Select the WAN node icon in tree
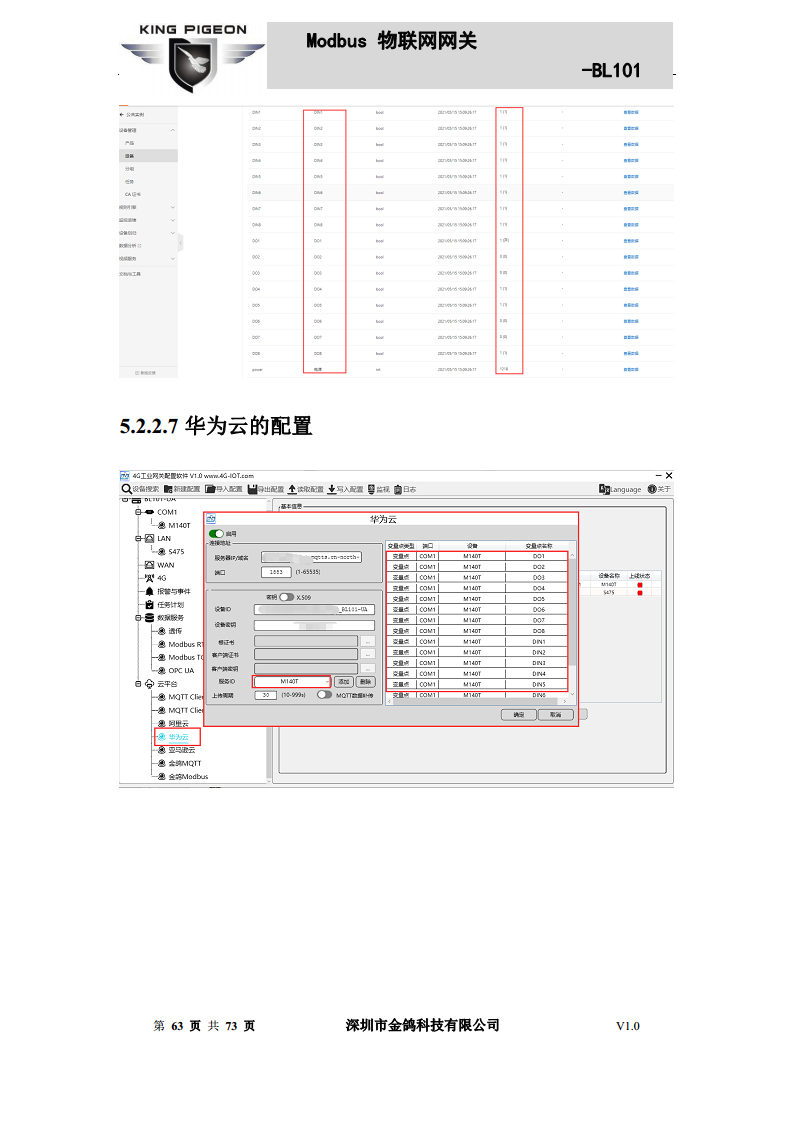Screen dimensions: 793x1122 [150, 565]
